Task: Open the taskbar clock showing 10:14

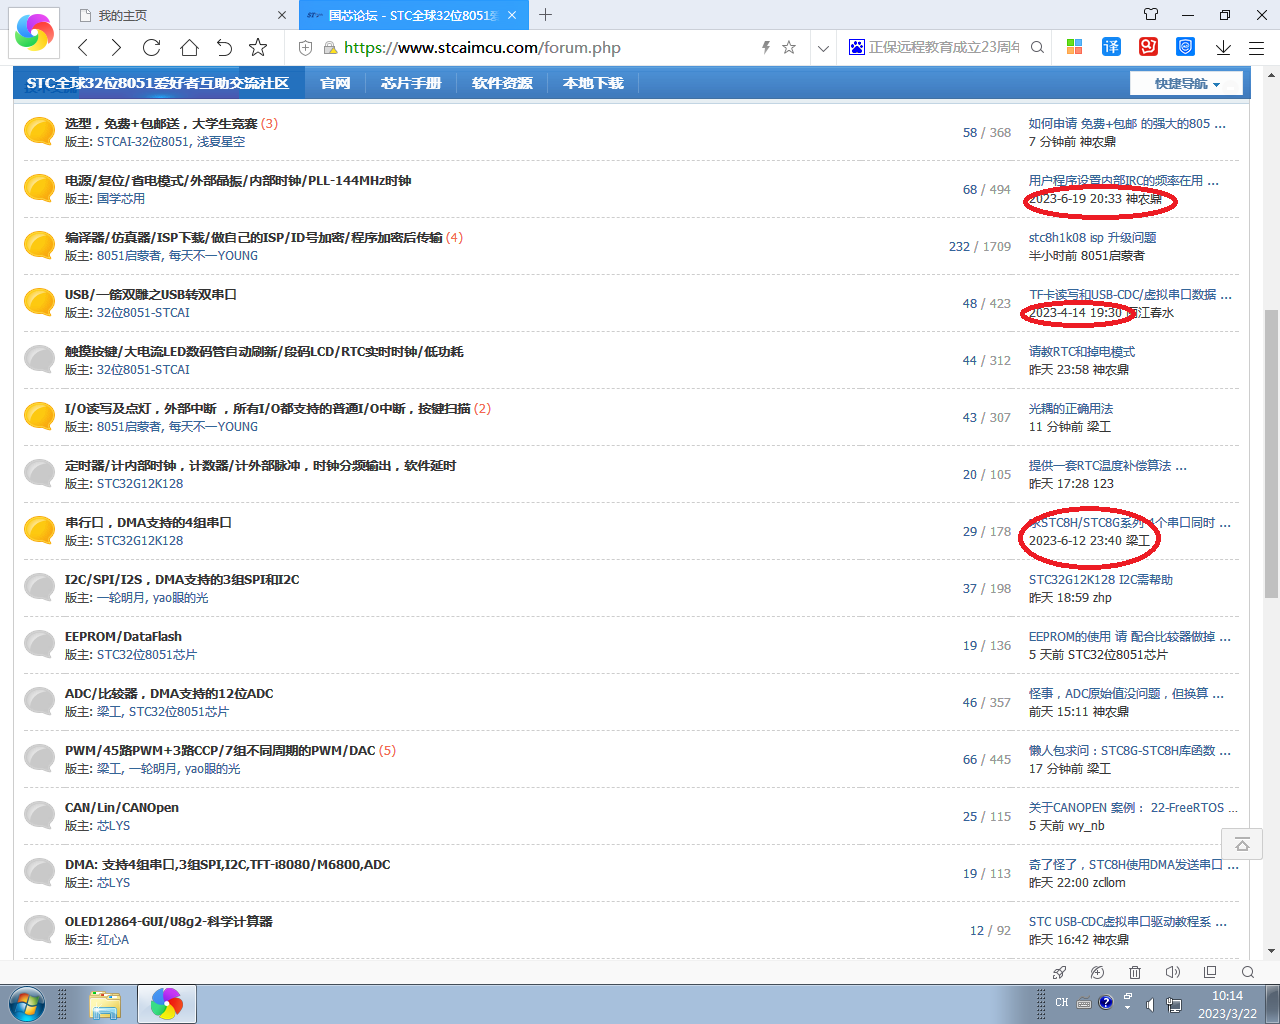Action: pos(1227,1004)
